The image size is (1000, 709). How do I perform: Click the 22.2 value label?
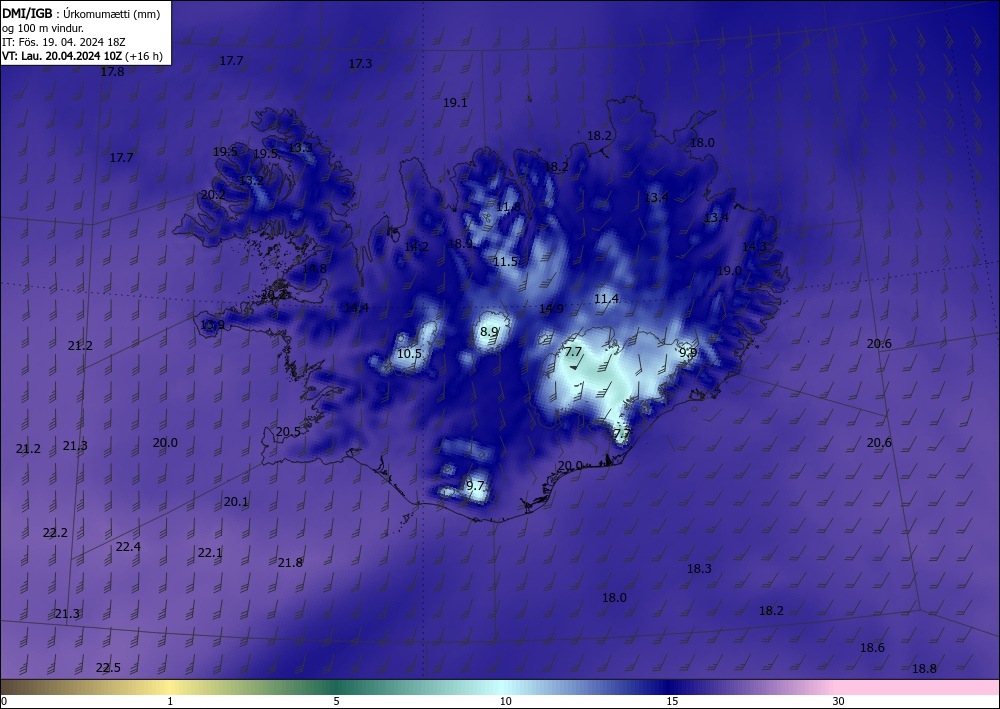(55, 532)
